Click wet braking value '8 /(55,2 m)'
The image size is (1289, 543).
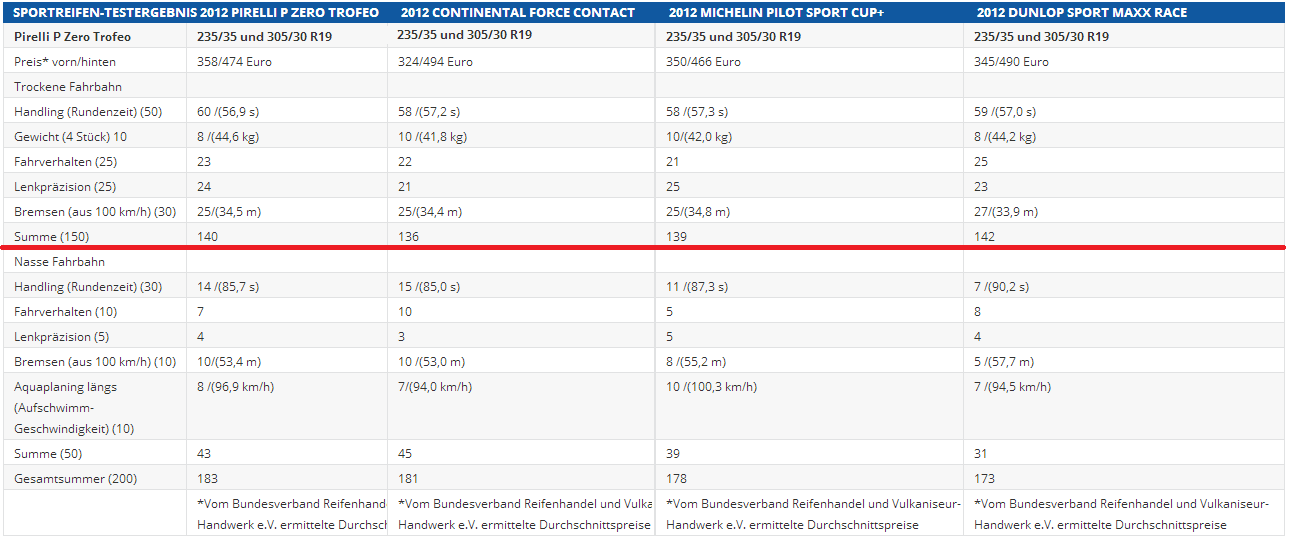(696, 362)
